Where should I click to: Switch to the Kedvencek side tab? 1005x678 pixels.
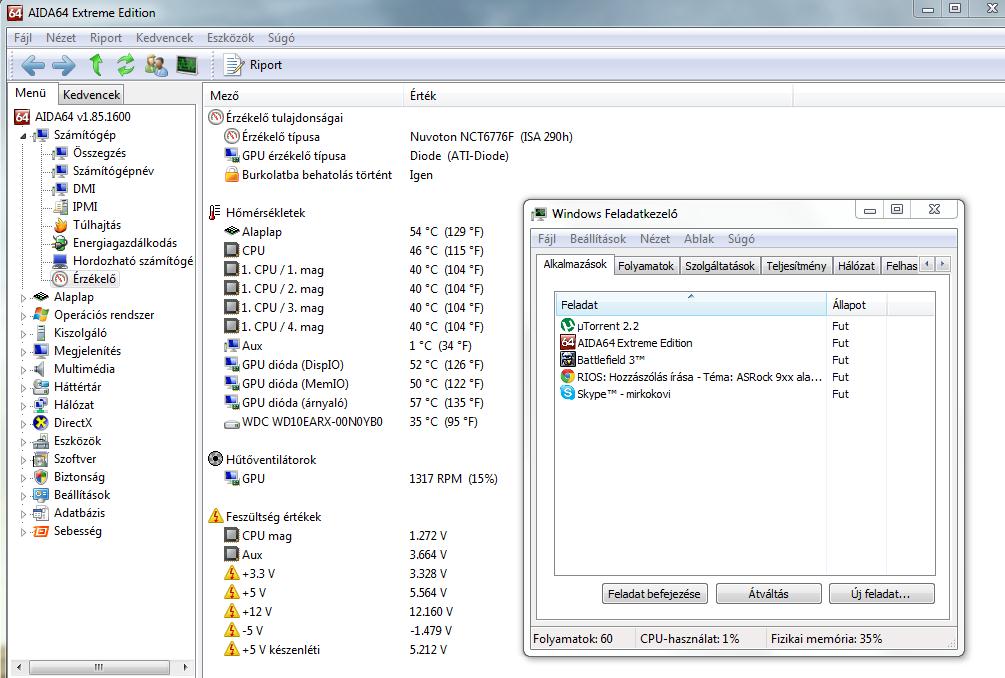pos(92,95)
